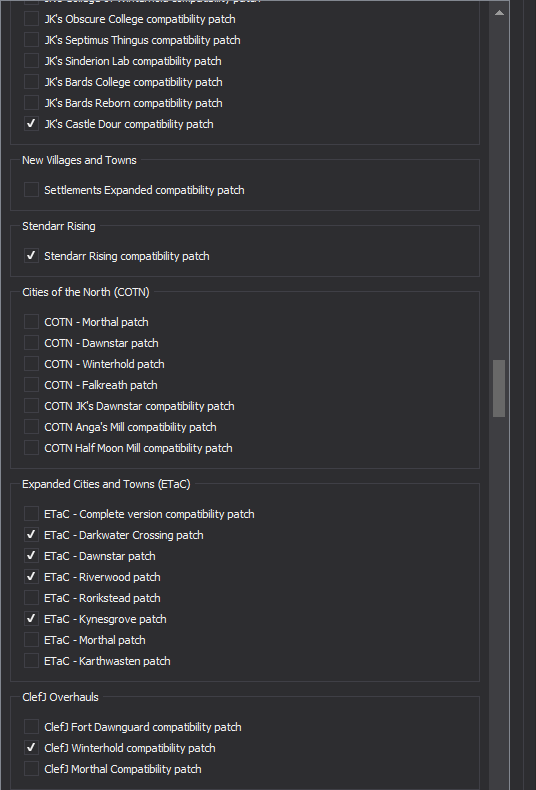Tick COTN Half Moon Mill compatibility patch
Image resolution: width=536 pixels, height=790 pixels.
tap(31, 448)
